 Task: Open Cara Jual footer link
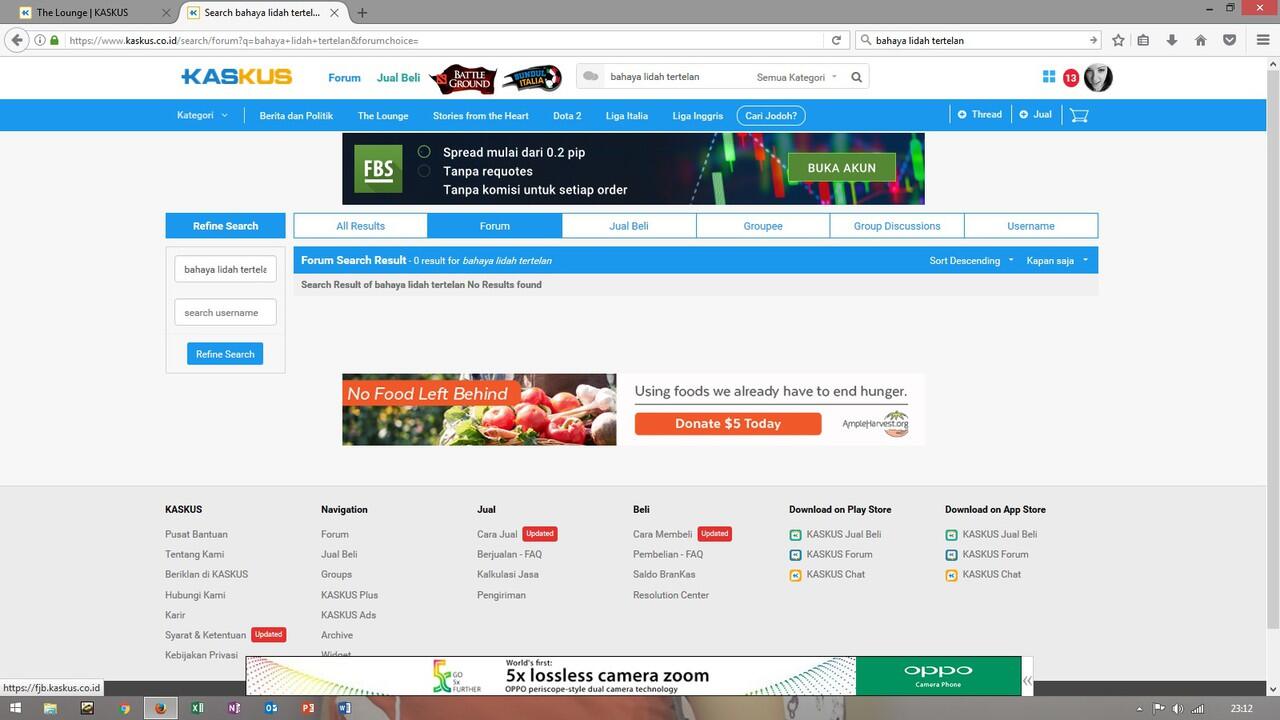click(x=497, y=535)
